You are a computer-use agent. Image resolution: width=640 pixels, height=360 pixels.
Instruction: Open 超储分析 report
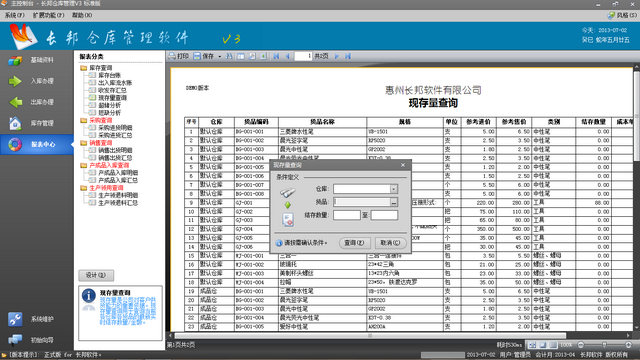109,105
